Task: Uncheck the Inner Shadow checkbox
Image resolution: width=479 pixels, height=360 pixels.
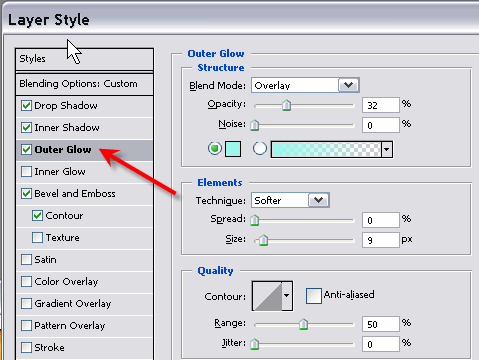Action: 26,128
